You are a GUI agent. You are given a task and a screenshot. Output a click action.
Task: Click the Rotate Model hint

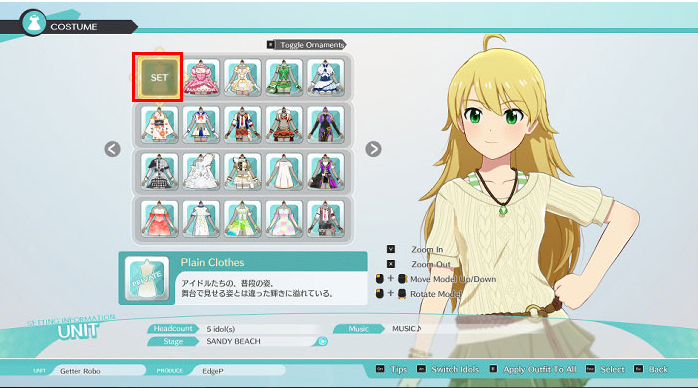point(419,294)
